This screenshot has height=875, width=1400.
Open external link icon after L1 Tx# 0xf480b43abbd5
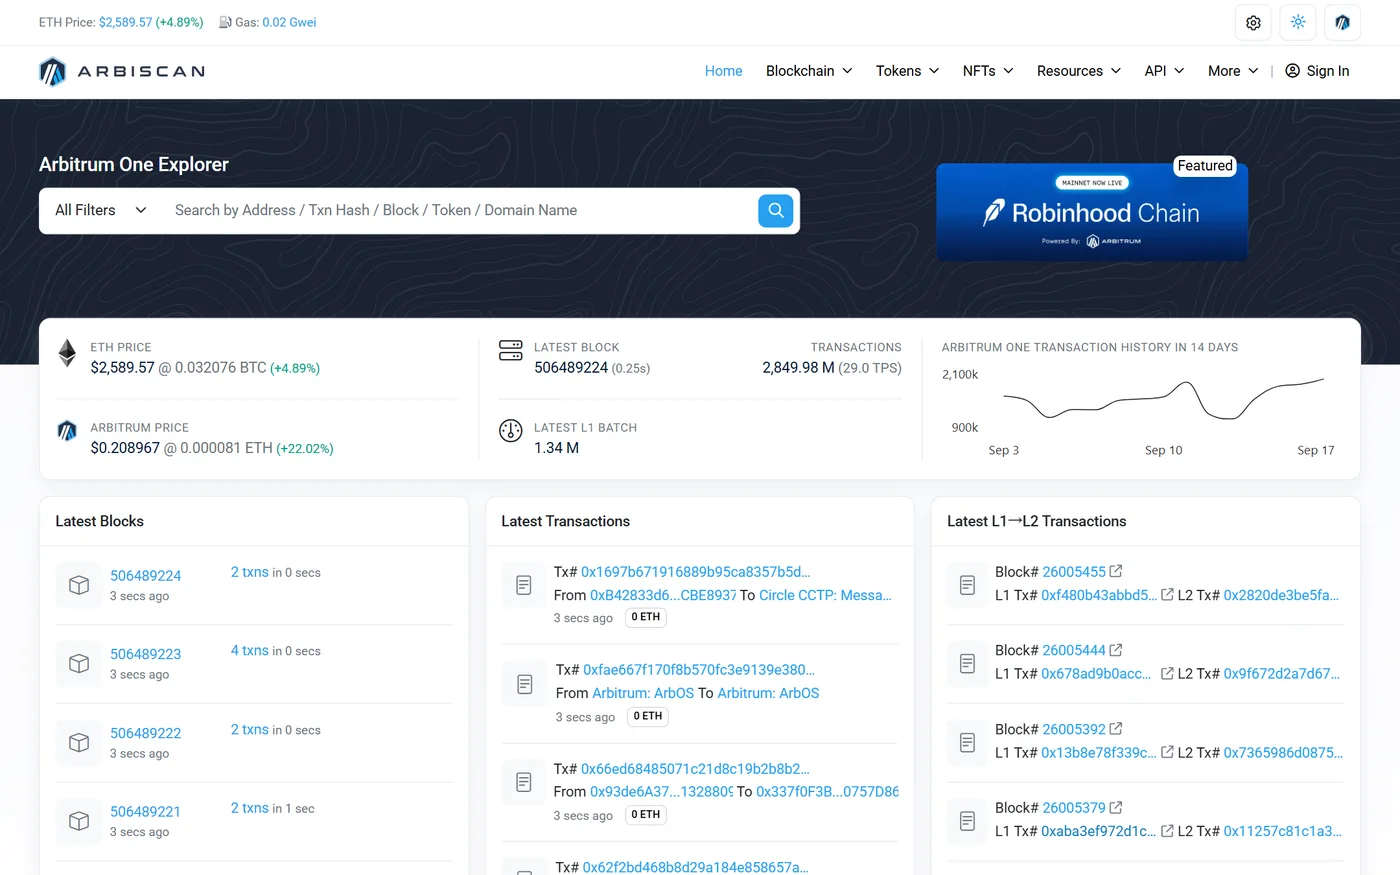pyautogui.click(x=1167, y=594)
